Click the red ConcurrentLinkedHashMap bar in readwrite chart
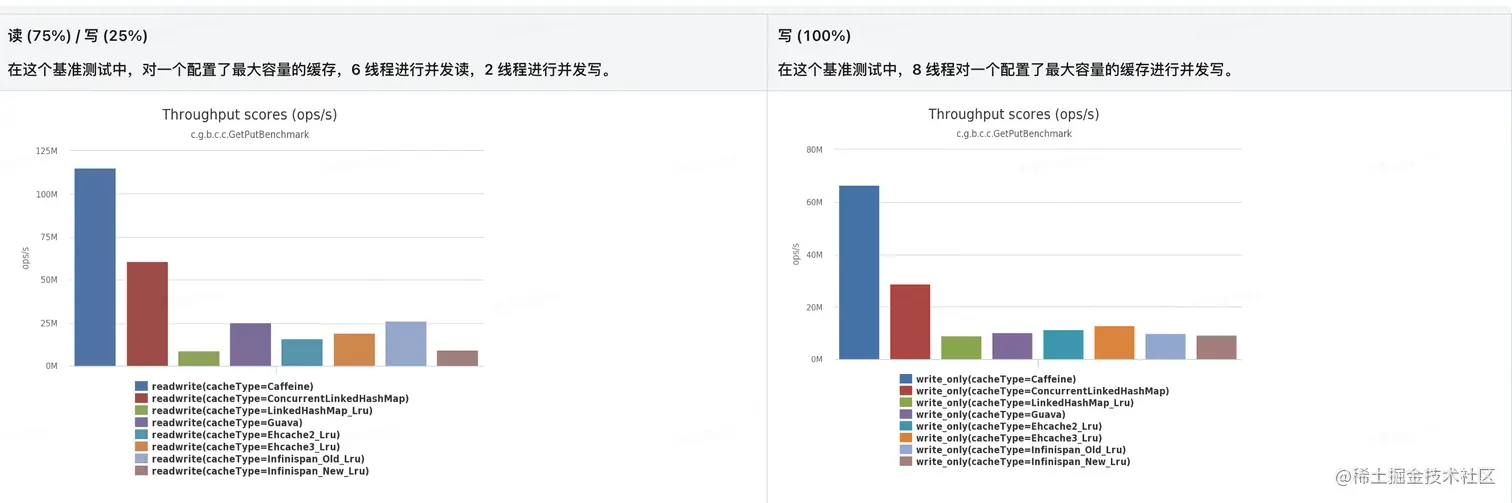Viewport: 1512px width, 503px height. pos(147,314)
